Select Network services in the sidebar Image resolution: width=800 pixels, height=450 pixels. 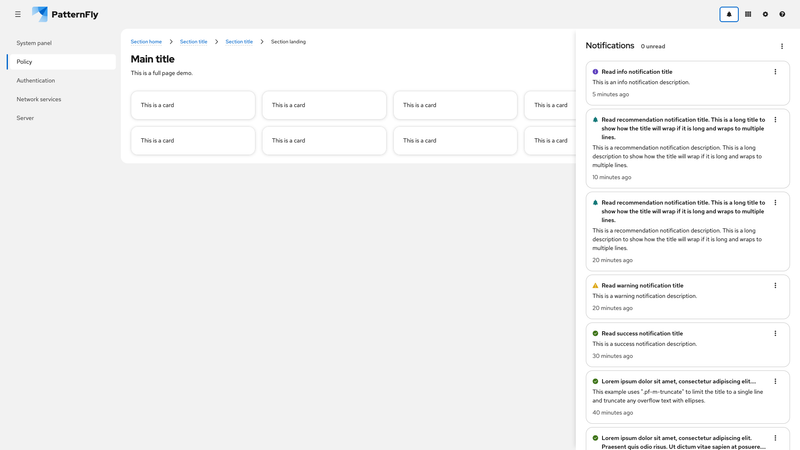click(61, 99)
